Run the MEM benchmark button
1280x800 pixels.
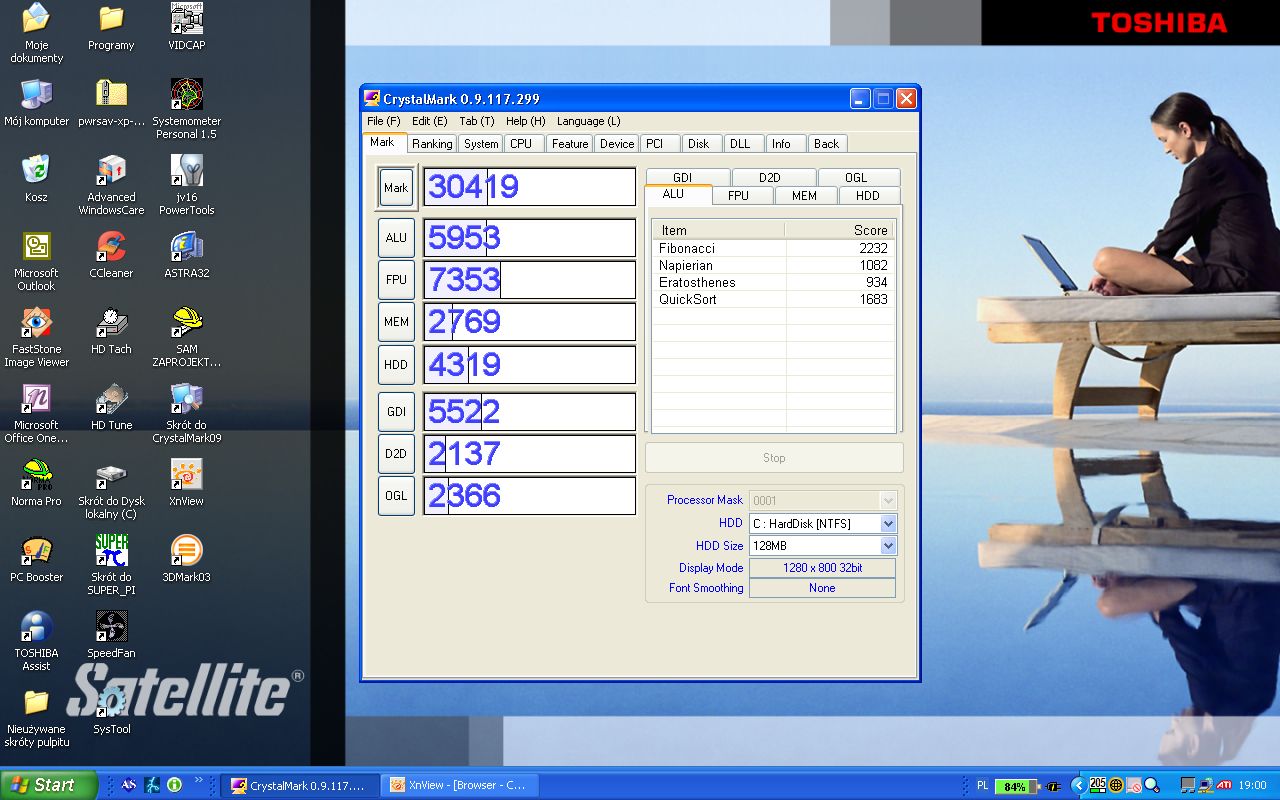396,322
